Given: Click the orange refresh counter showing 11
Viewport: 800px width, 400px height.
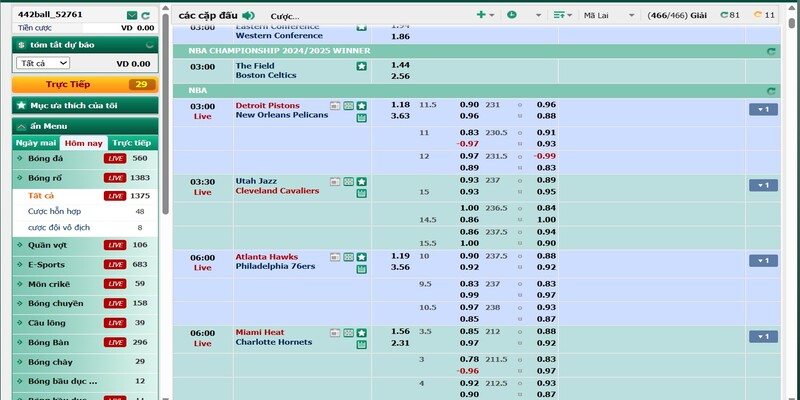Looking at the screenshot, I should (x=764, y=15).
